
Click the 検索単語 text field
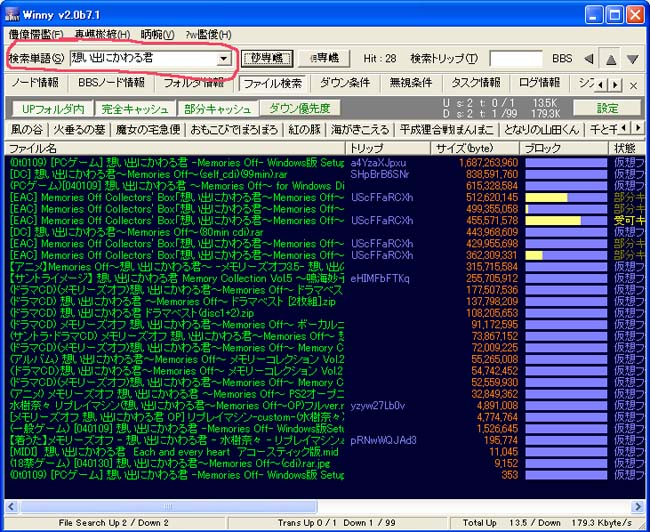point(143,58)
